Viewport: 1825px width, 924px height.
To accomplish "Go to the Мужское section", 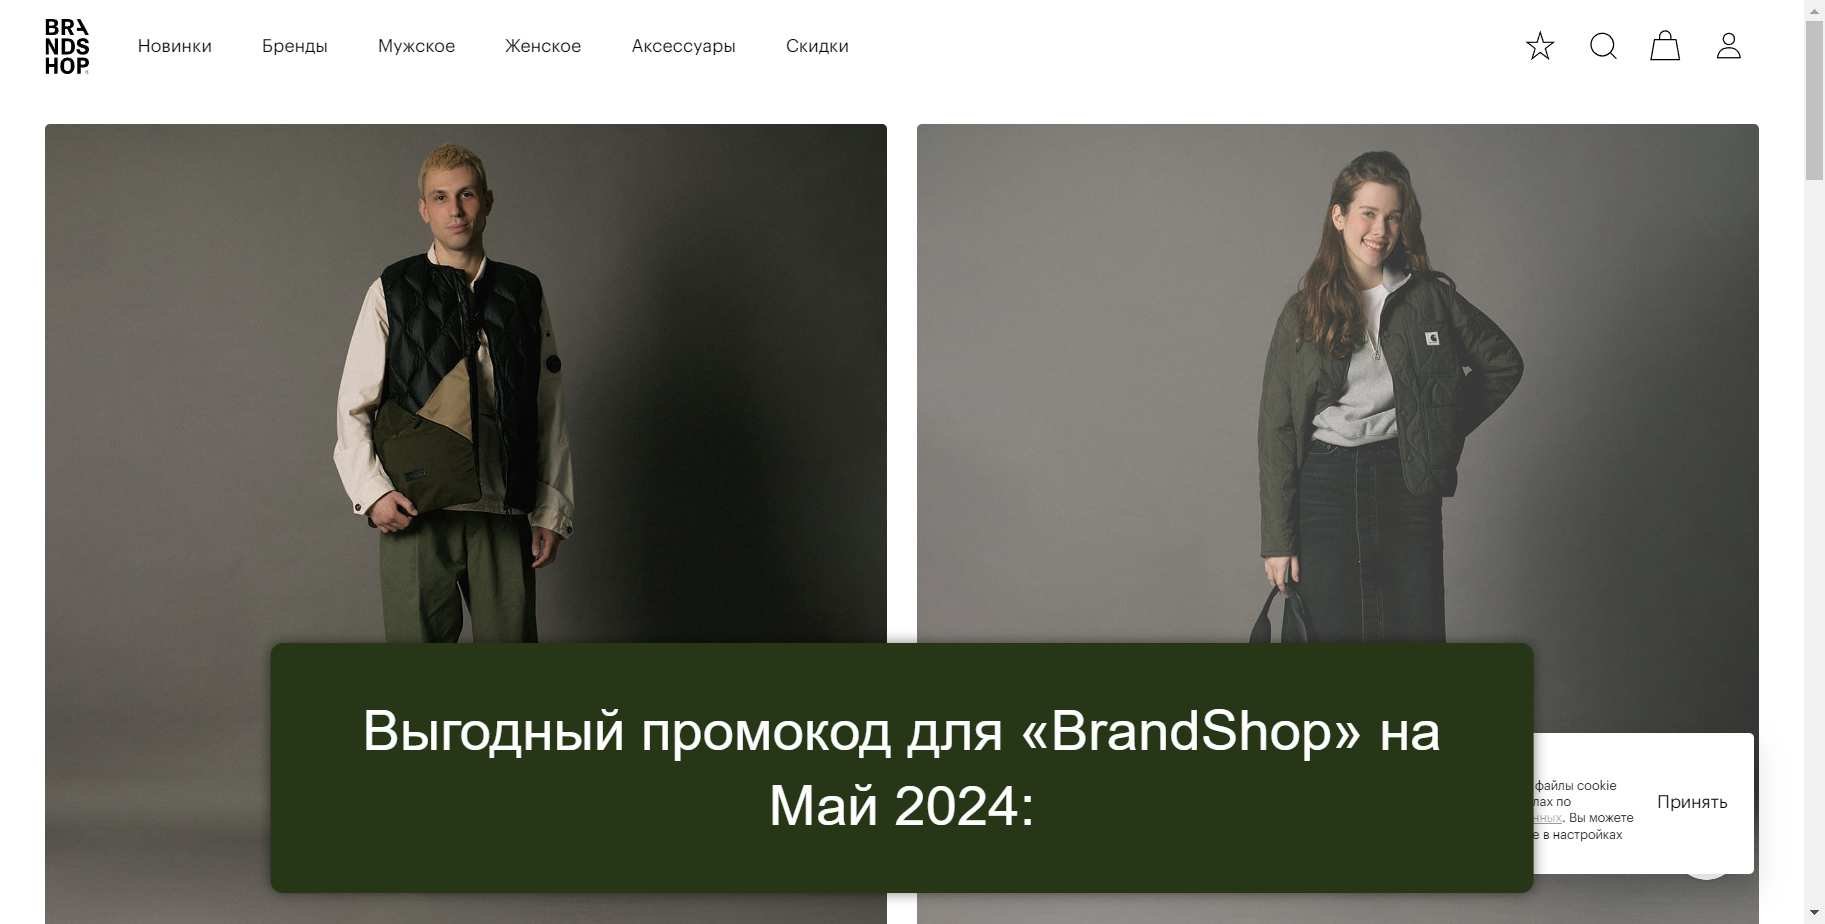I will 416,46.
